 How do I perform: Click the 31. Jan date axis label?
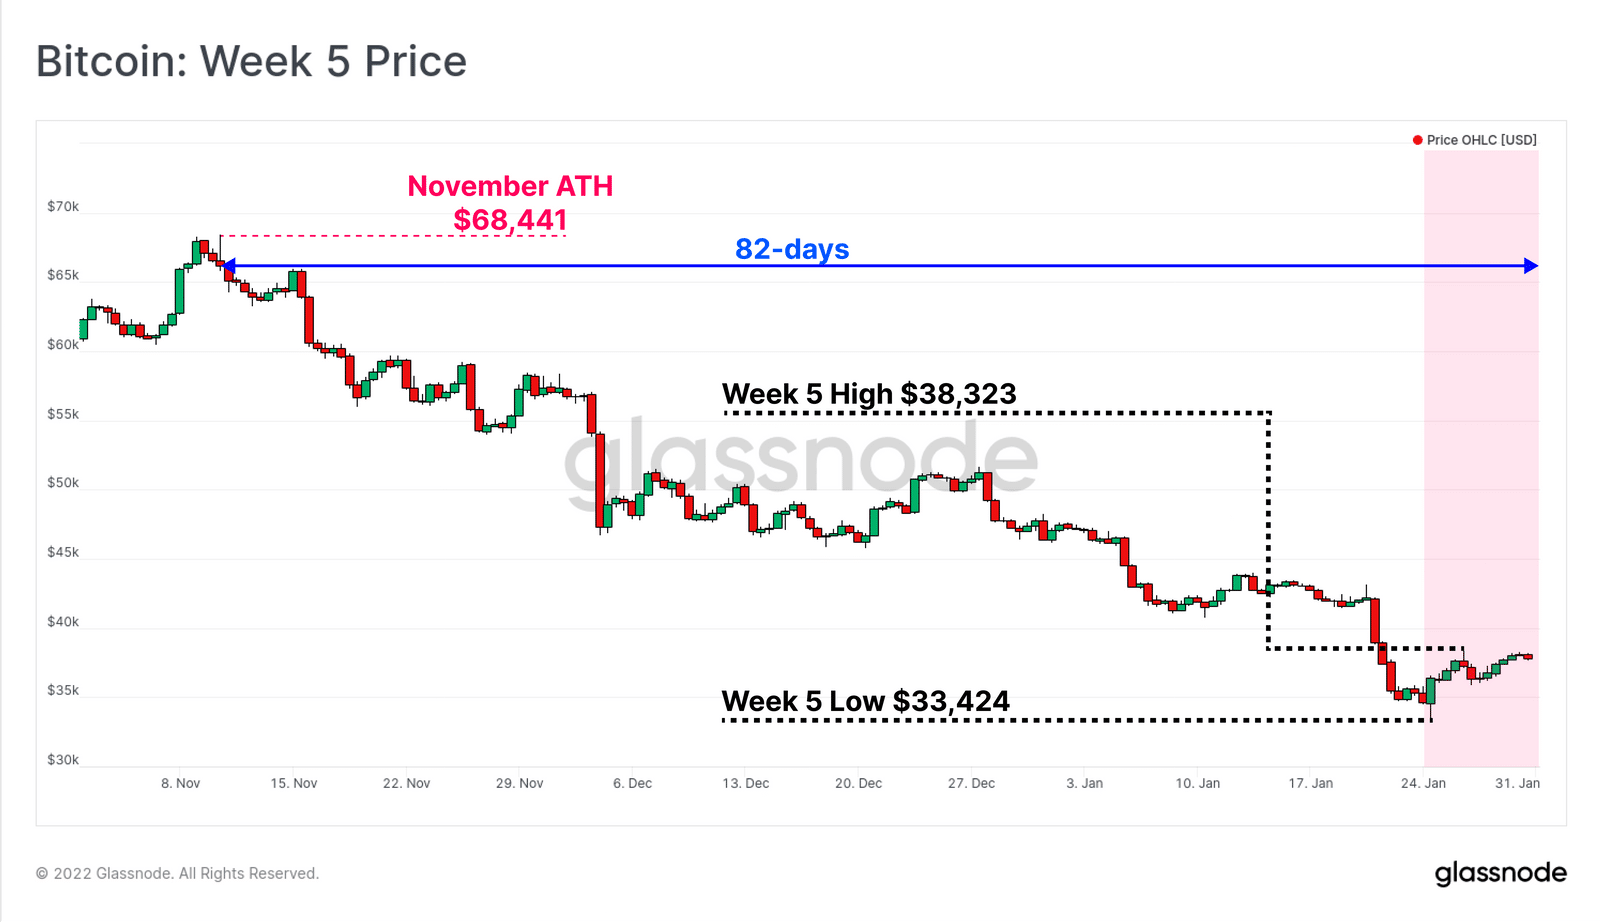(1517, 783)
